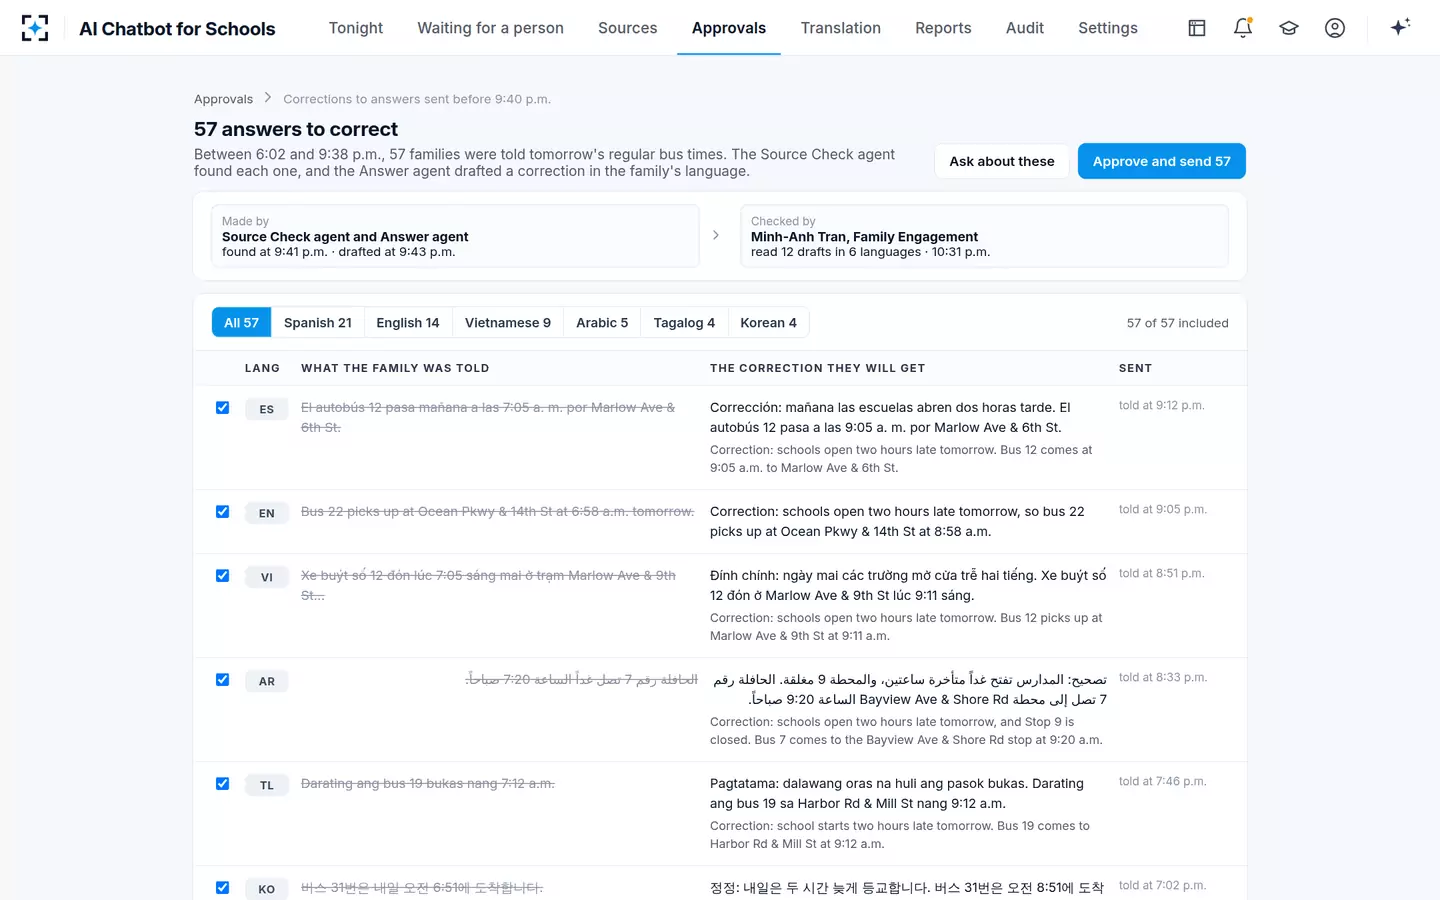Click the SENT column header

1135,368
